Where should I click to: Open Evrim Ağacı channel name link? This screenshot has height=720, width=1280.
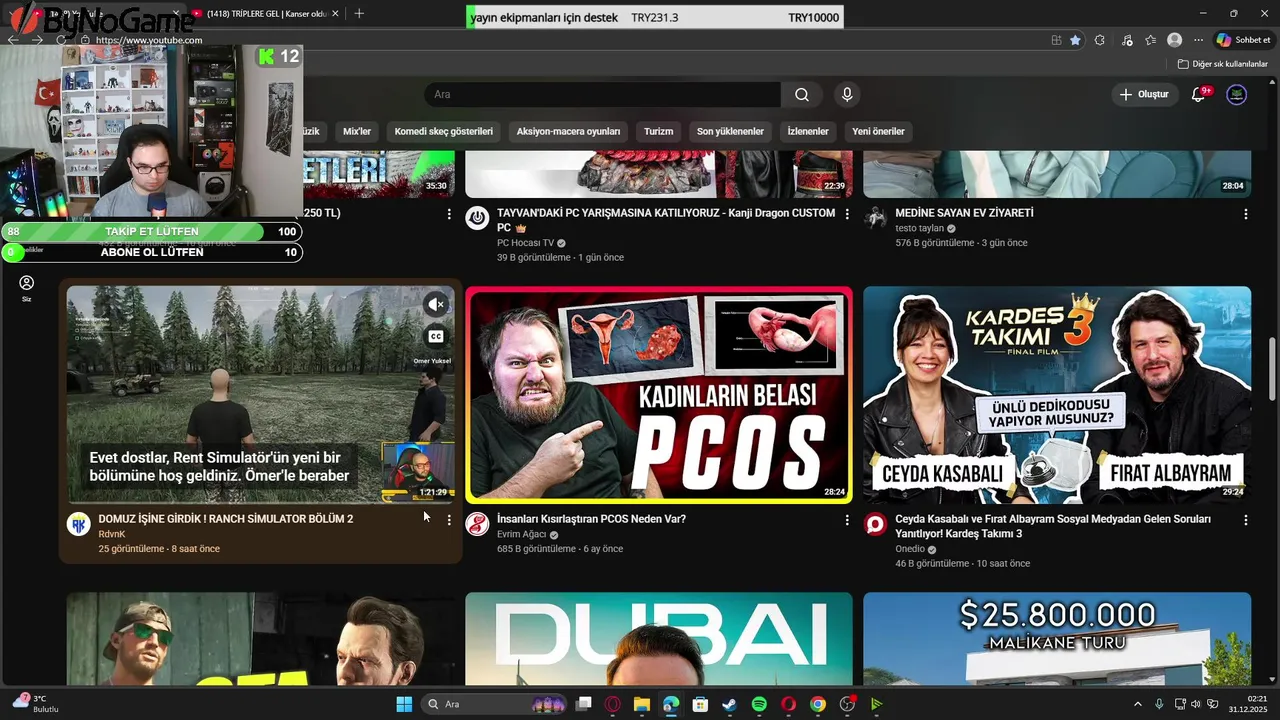[524, 534]
